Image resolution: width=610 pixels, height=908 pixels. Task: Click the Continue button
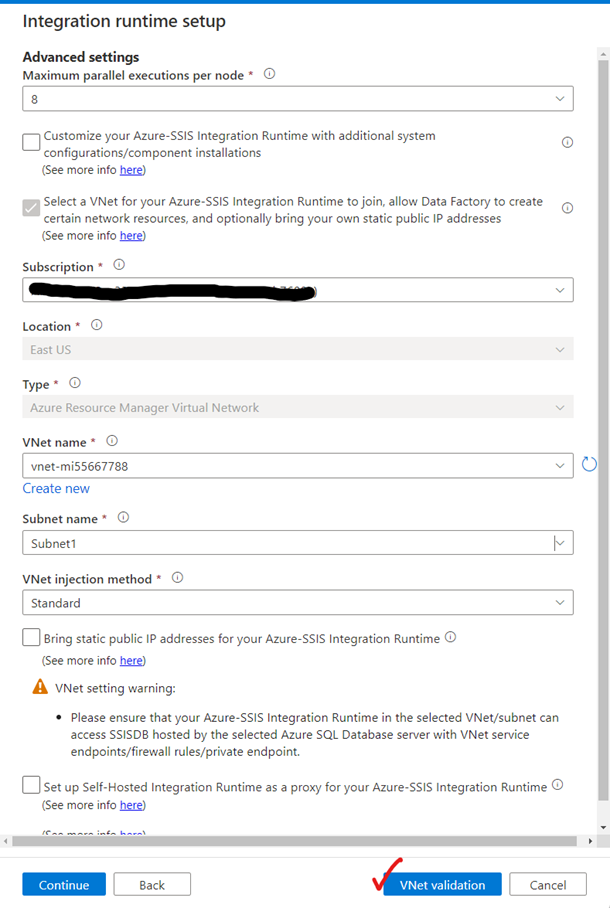pyautogui.click(x=63, y=884)
